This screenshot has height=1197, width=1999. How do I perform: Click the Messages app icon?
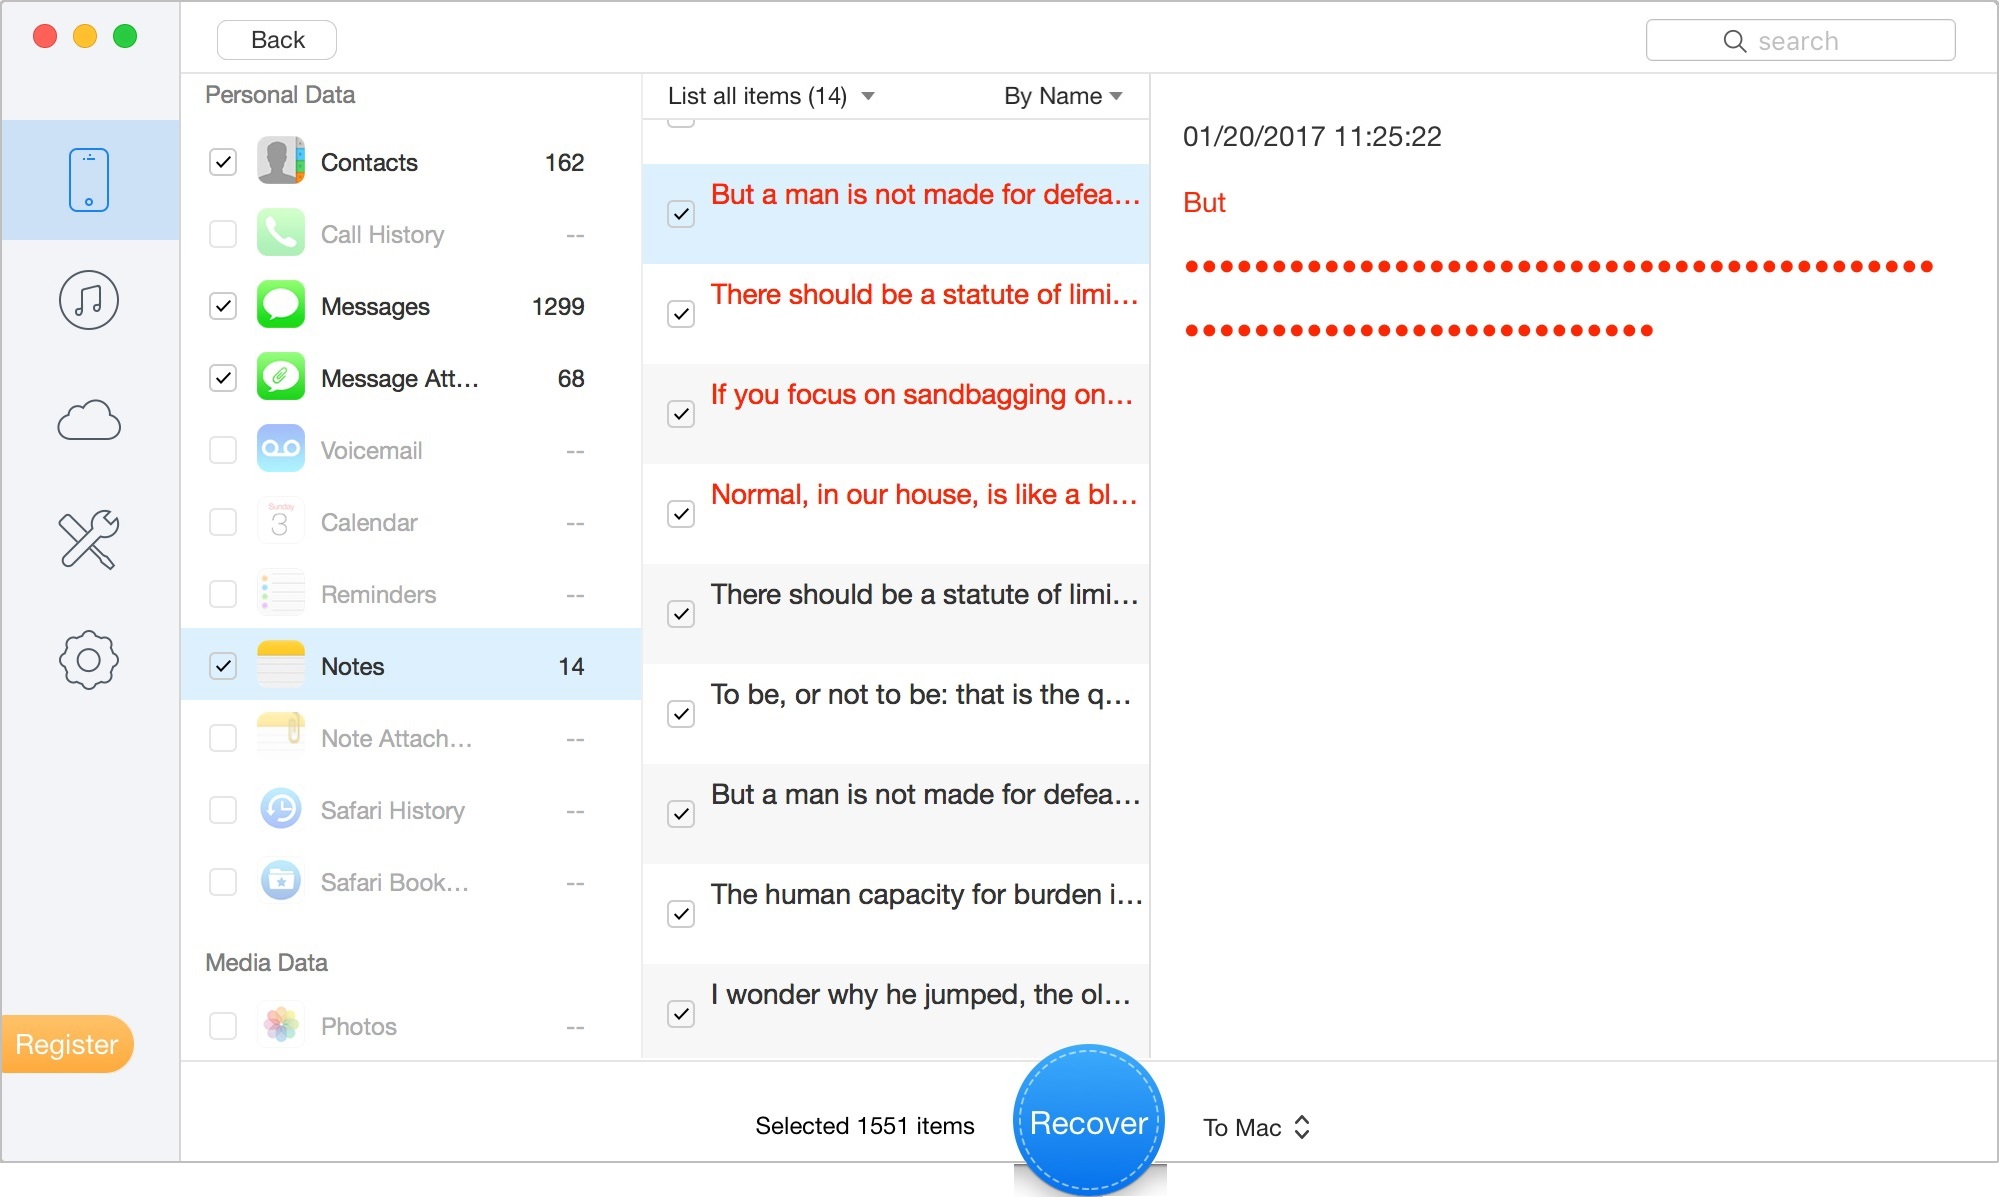(279, 306)
